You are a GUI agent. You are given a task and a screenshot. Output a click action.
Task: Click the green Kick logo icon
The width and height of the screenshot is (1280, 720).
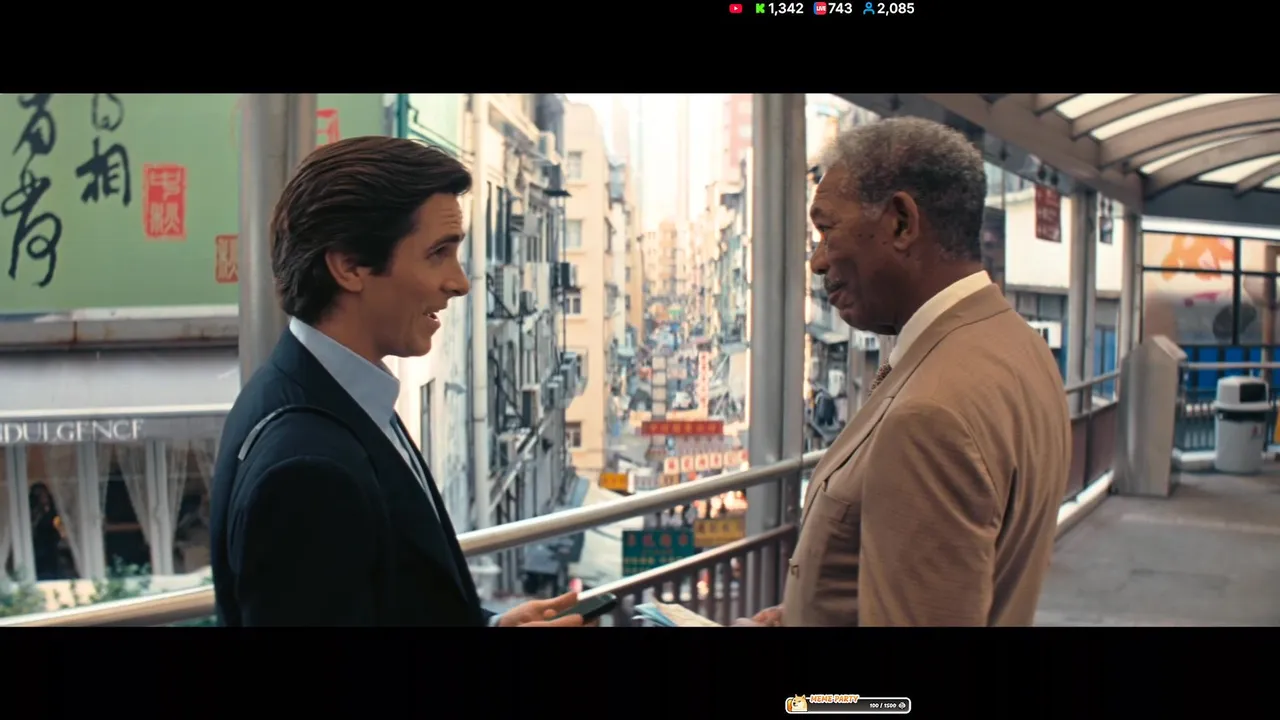[x=760, y=8]
